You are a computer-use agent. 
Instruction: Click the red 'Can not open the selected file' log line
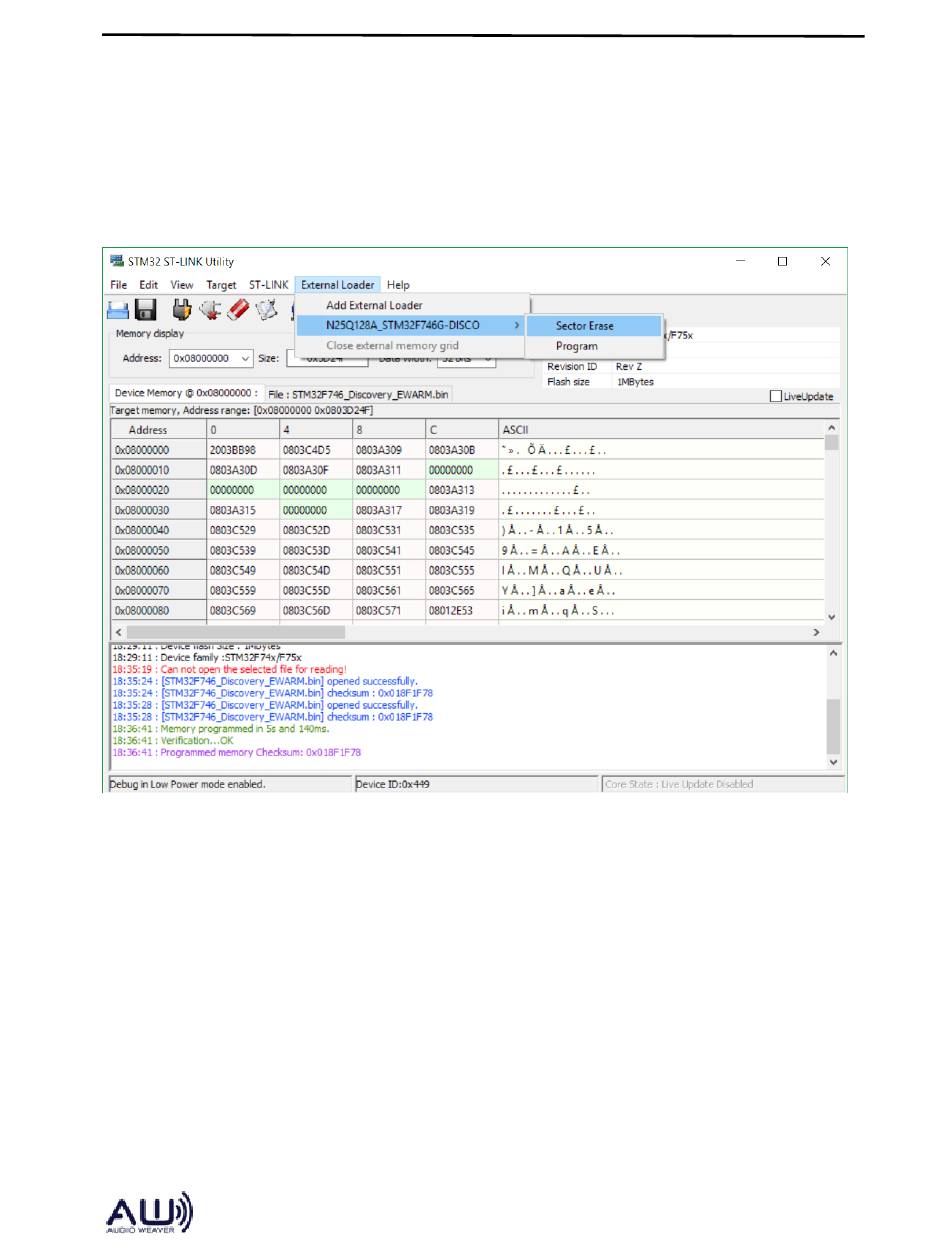(x=229, y=668)
